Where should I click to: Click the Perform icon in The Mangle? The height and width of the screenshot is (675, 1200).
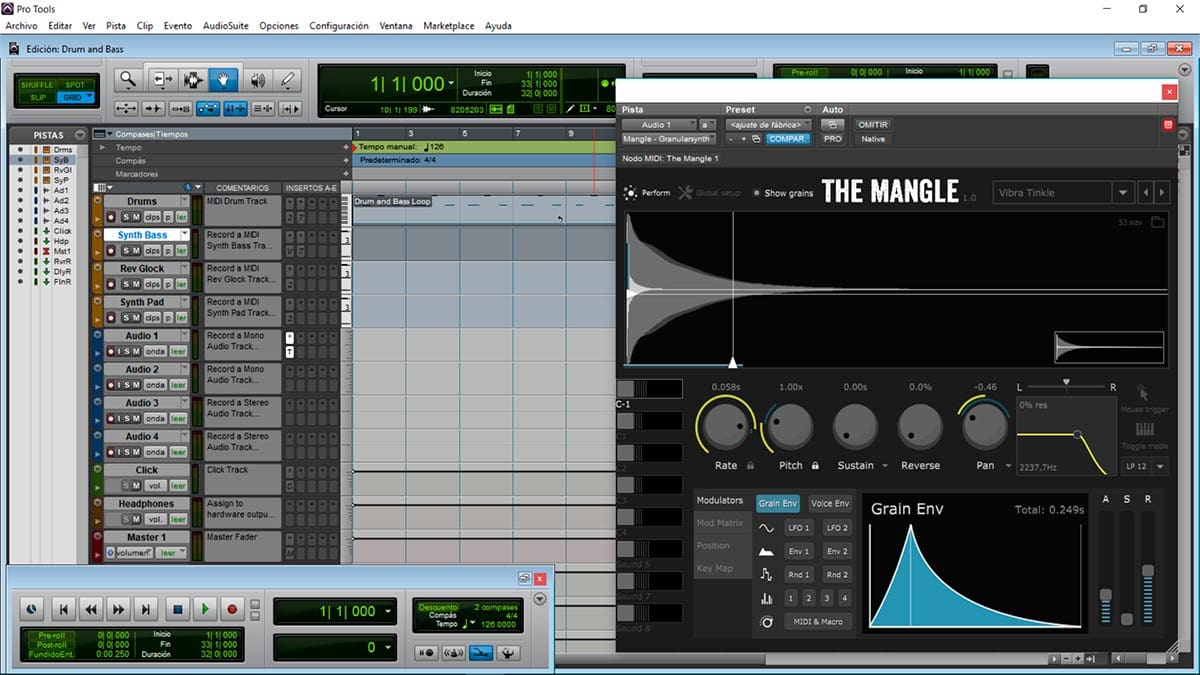pyautogui.click(x=630, y=193)
